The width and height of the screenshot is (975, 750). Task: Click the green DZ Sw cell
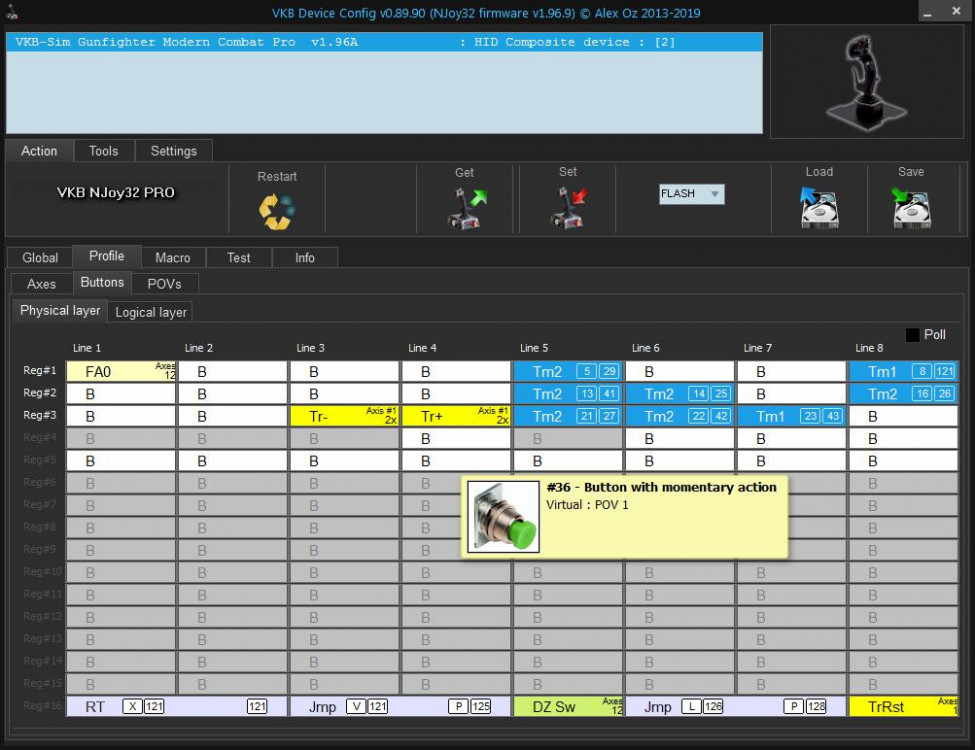(568, 707)
